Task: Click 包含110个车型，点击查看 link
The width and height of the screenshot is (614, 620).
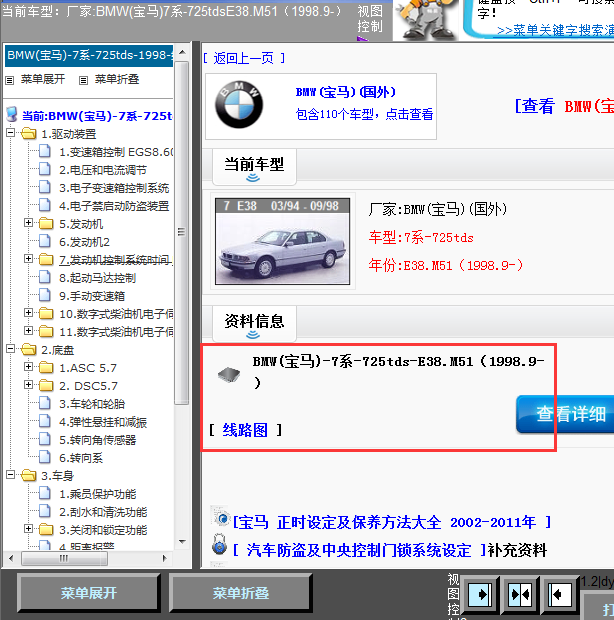Action: [x=364, y=114]
